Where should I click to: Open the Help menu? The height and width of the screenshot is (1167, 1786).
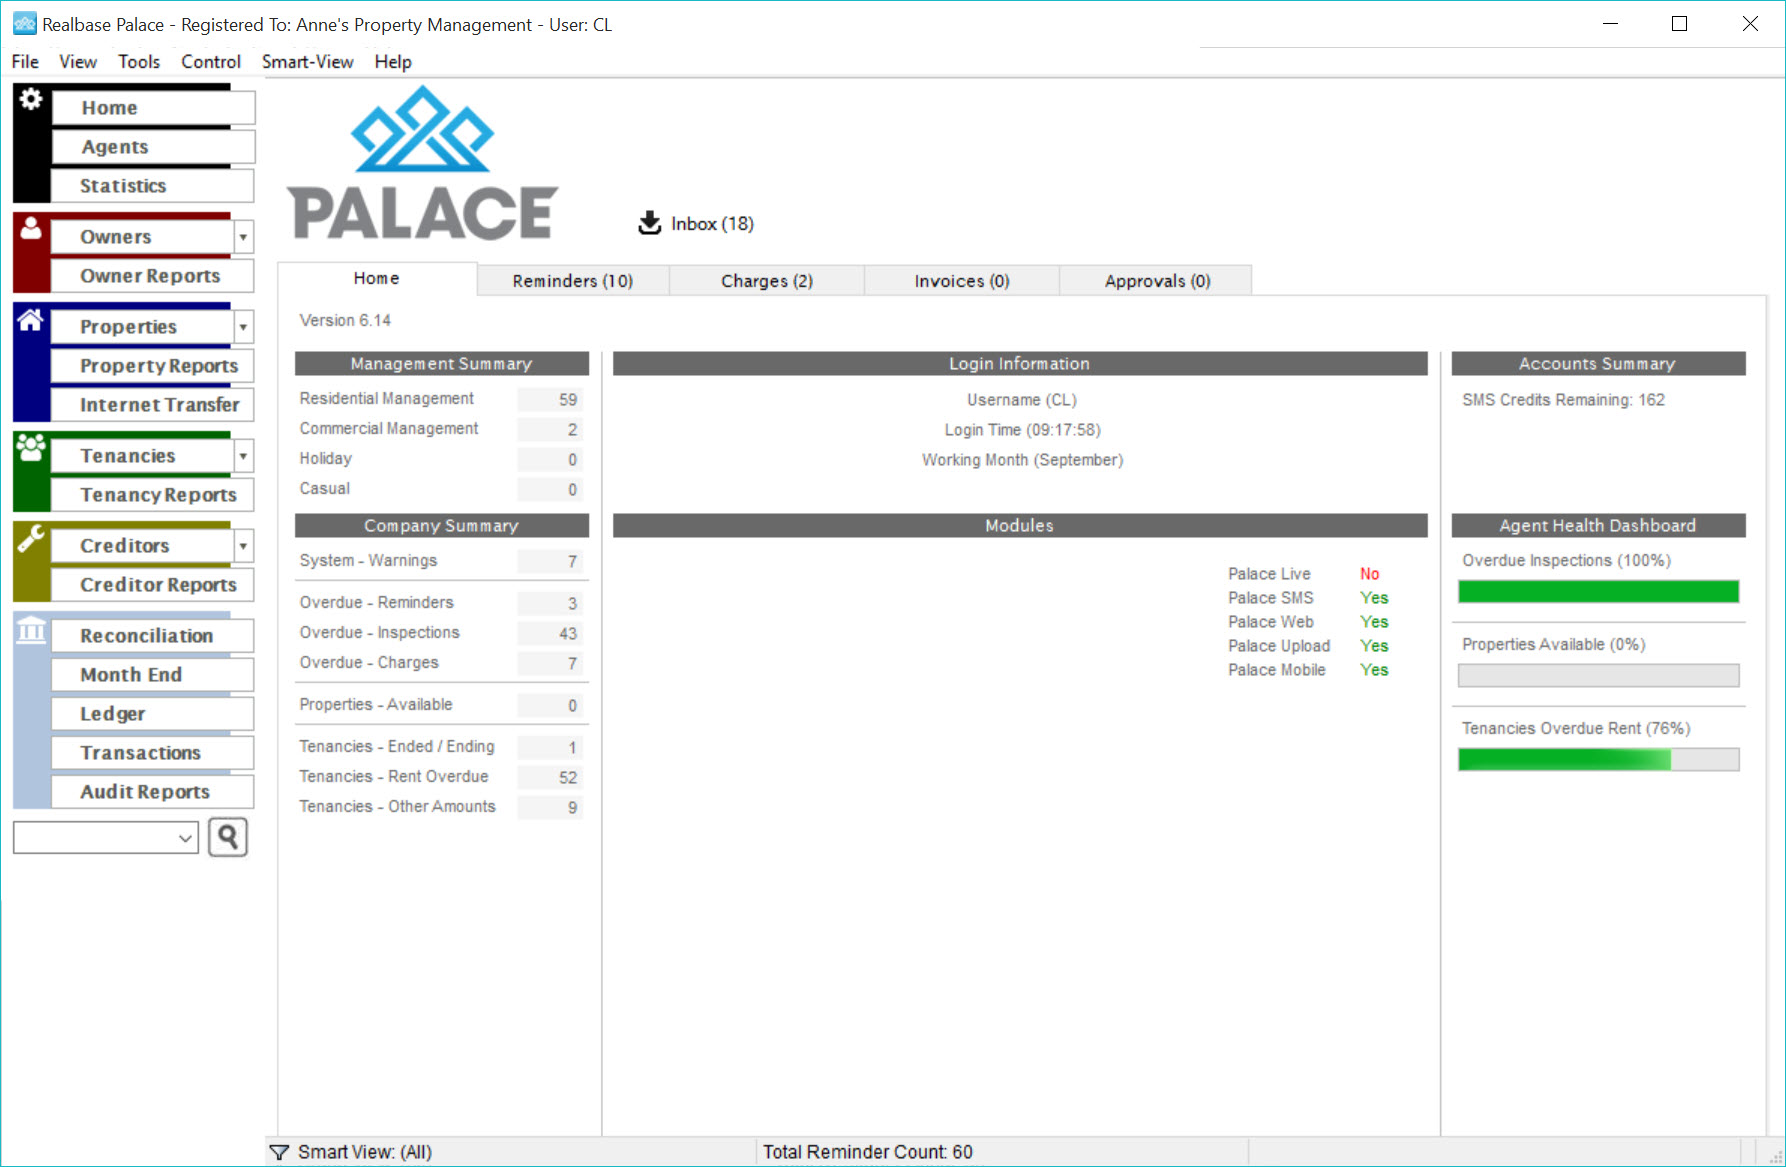[x=393, y=62]
